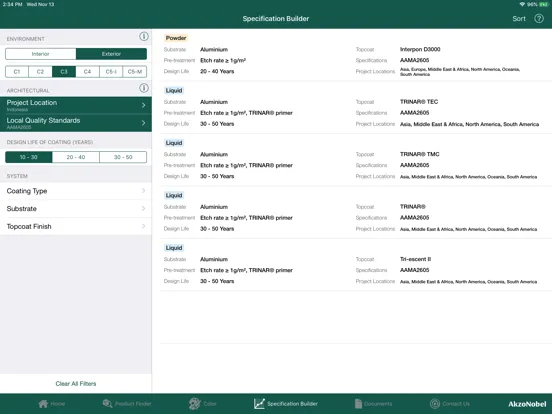The width and height of the screenshot is (552, 414).
Task: Choose corrosivity class C5-M
Action: tap(135, 71)
